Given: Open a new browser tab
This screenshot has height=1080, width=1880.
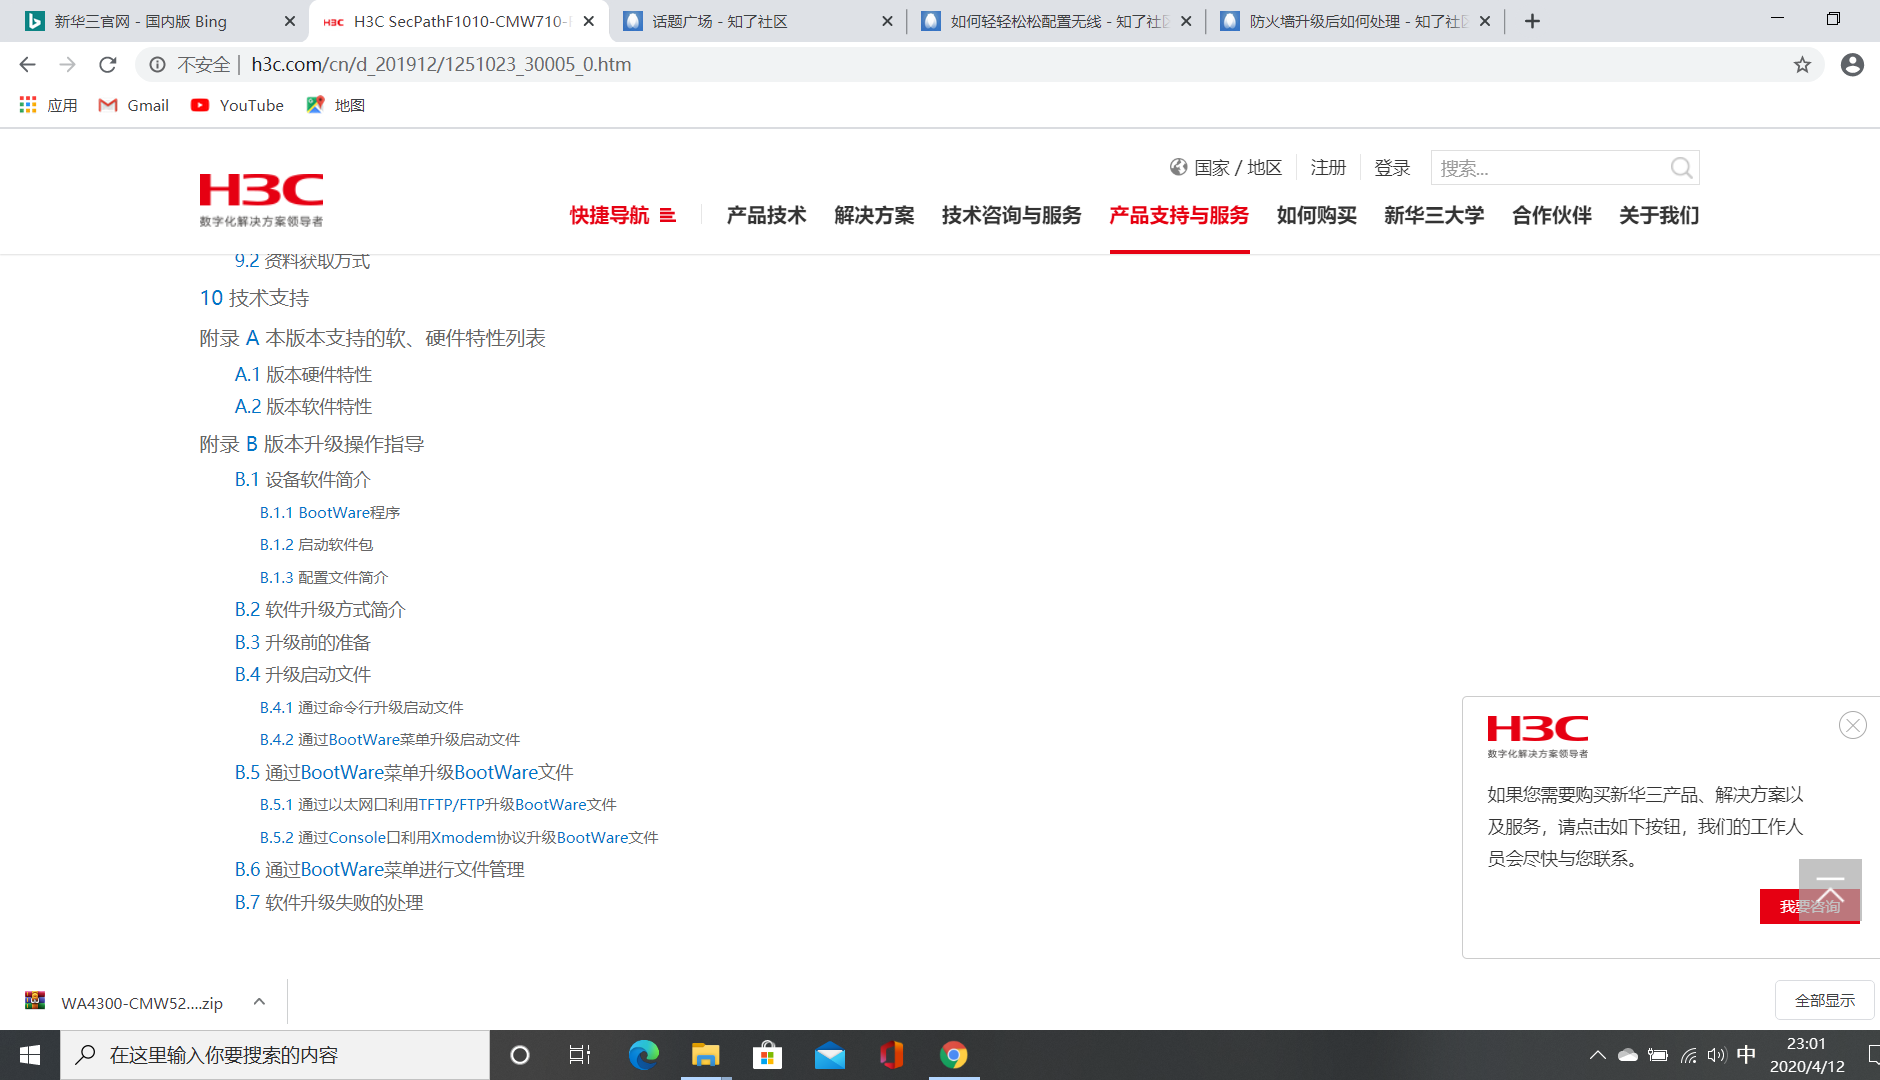Looking at the screenshot, I should click(x=1532, y=21).
